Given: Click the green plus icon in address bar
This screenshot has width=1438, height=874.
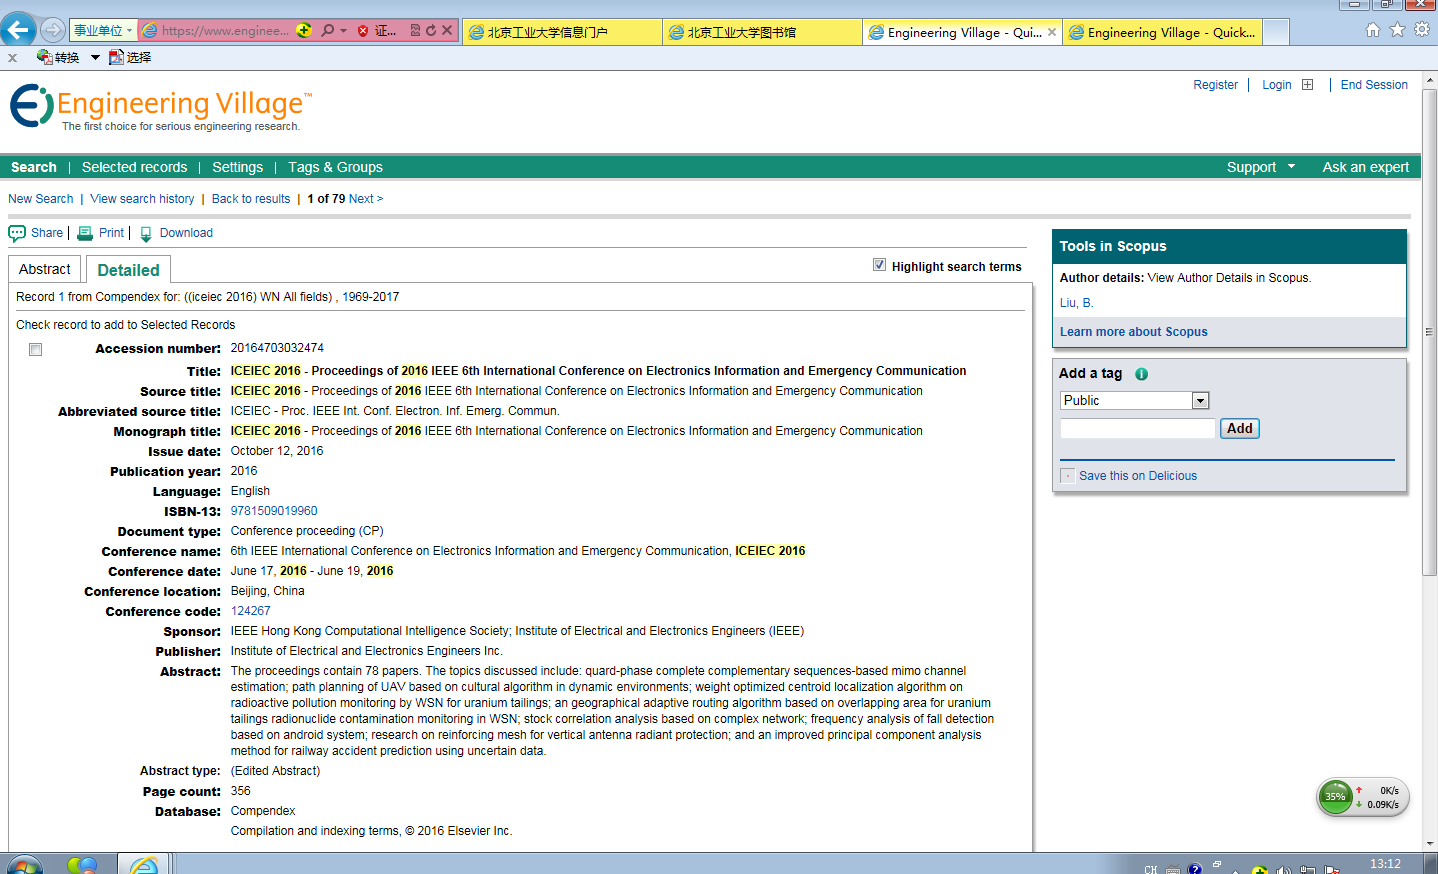Looking at the screenshot, I should point(304,30).
